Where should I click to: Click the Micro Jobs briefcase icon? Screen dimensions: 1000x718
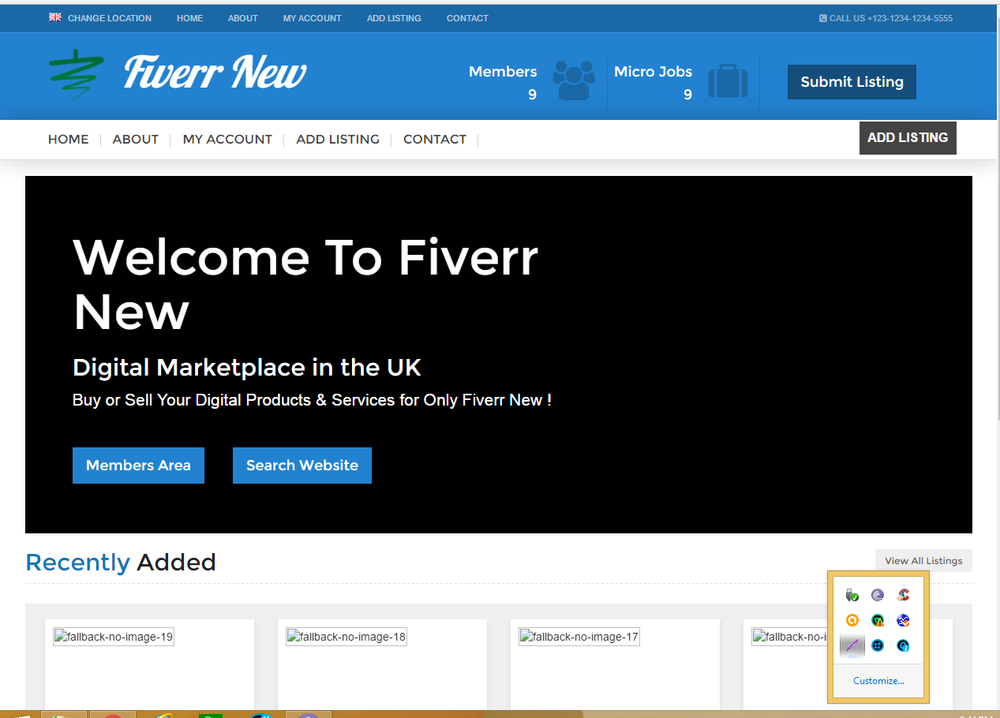[x=728, y=81]
